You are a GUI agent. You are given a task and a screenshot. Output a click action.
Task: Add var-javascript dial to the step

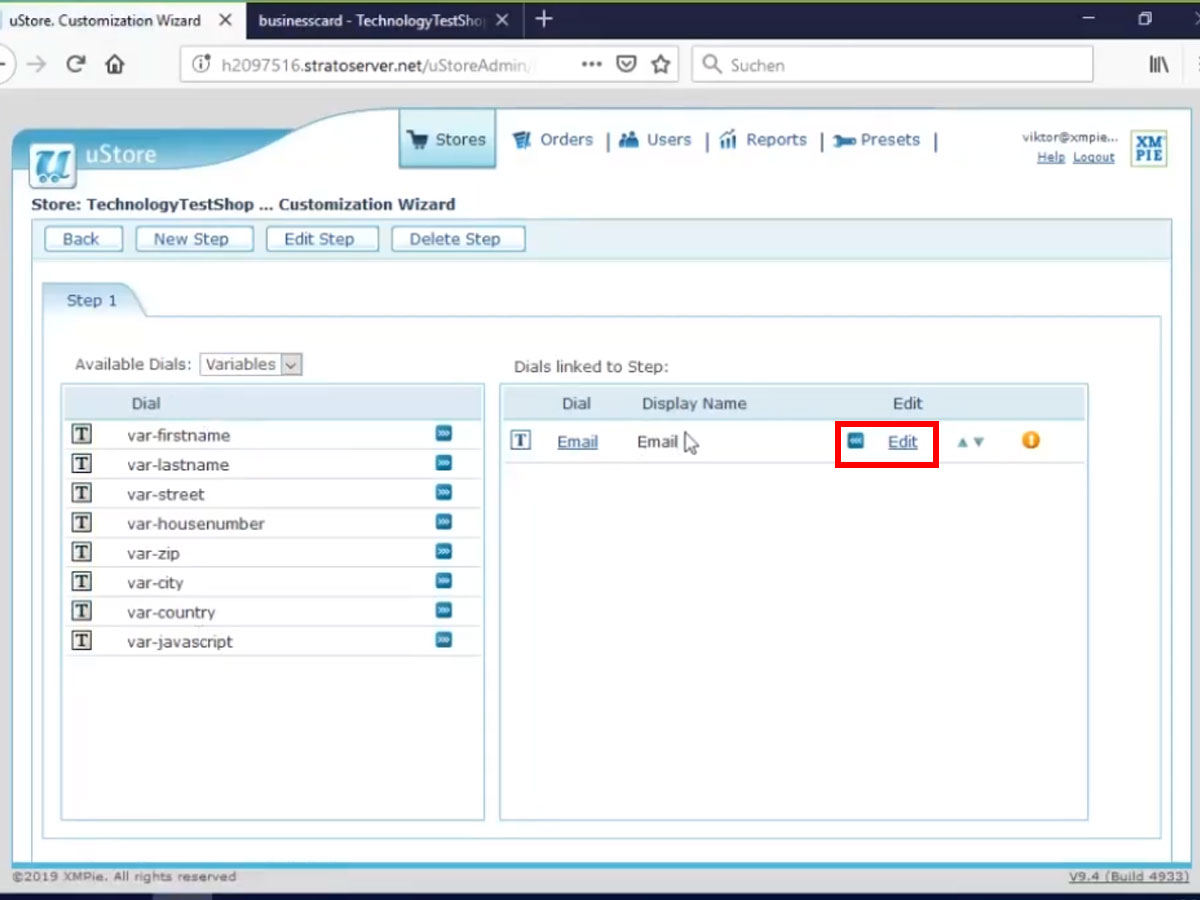(x=444, y=640)
